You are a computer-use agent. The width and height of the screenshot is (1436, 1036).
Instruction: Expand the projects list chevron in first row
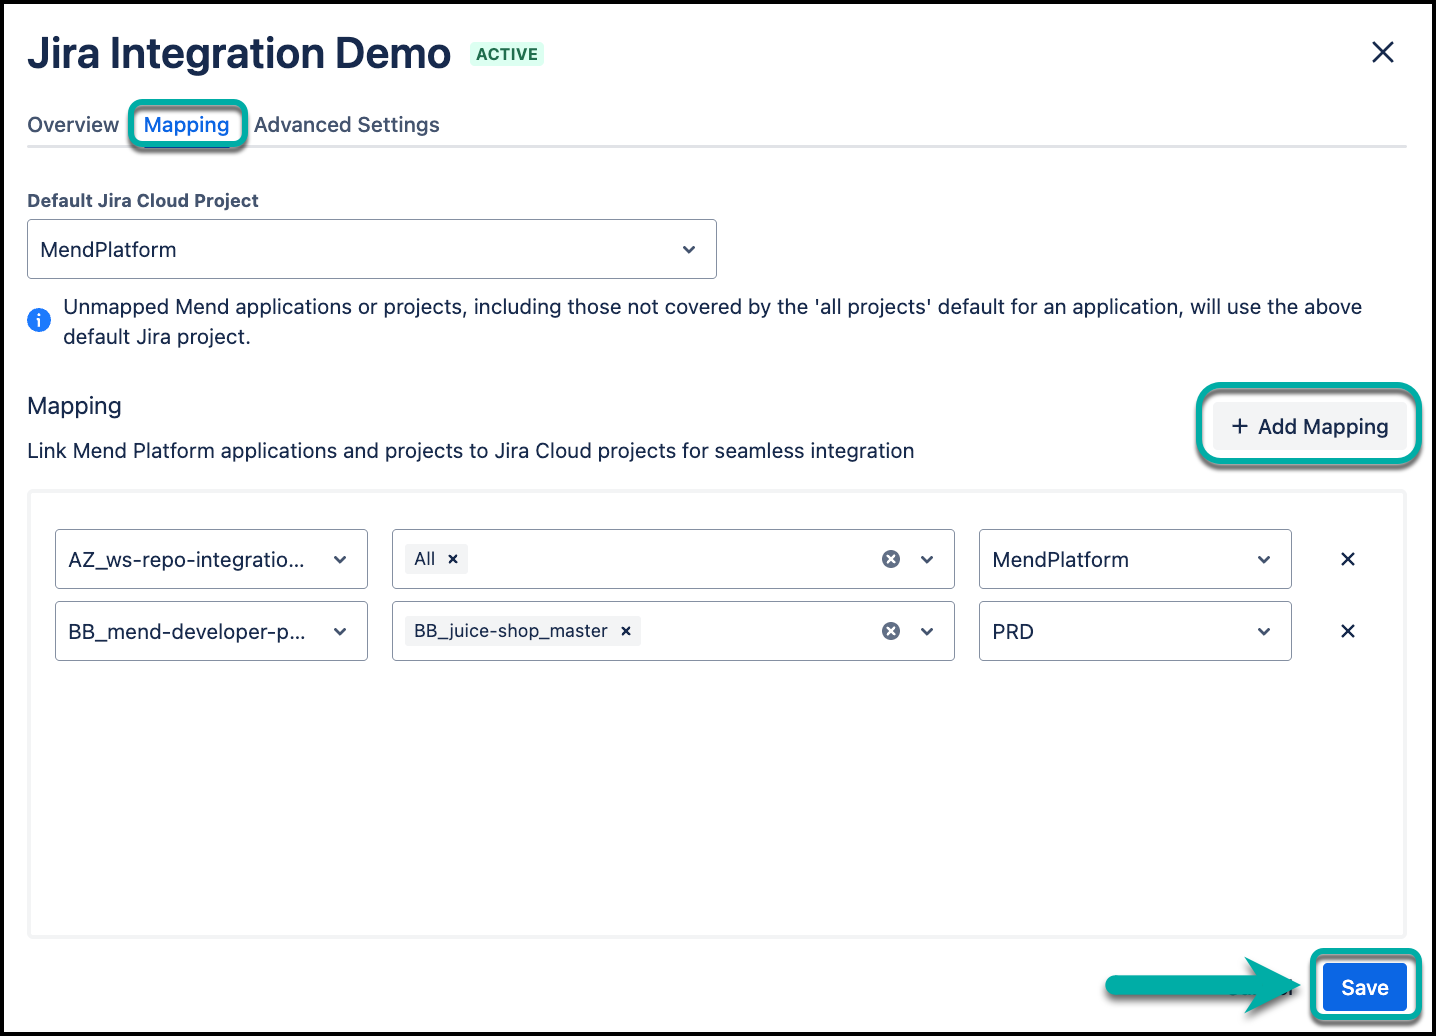927,559
